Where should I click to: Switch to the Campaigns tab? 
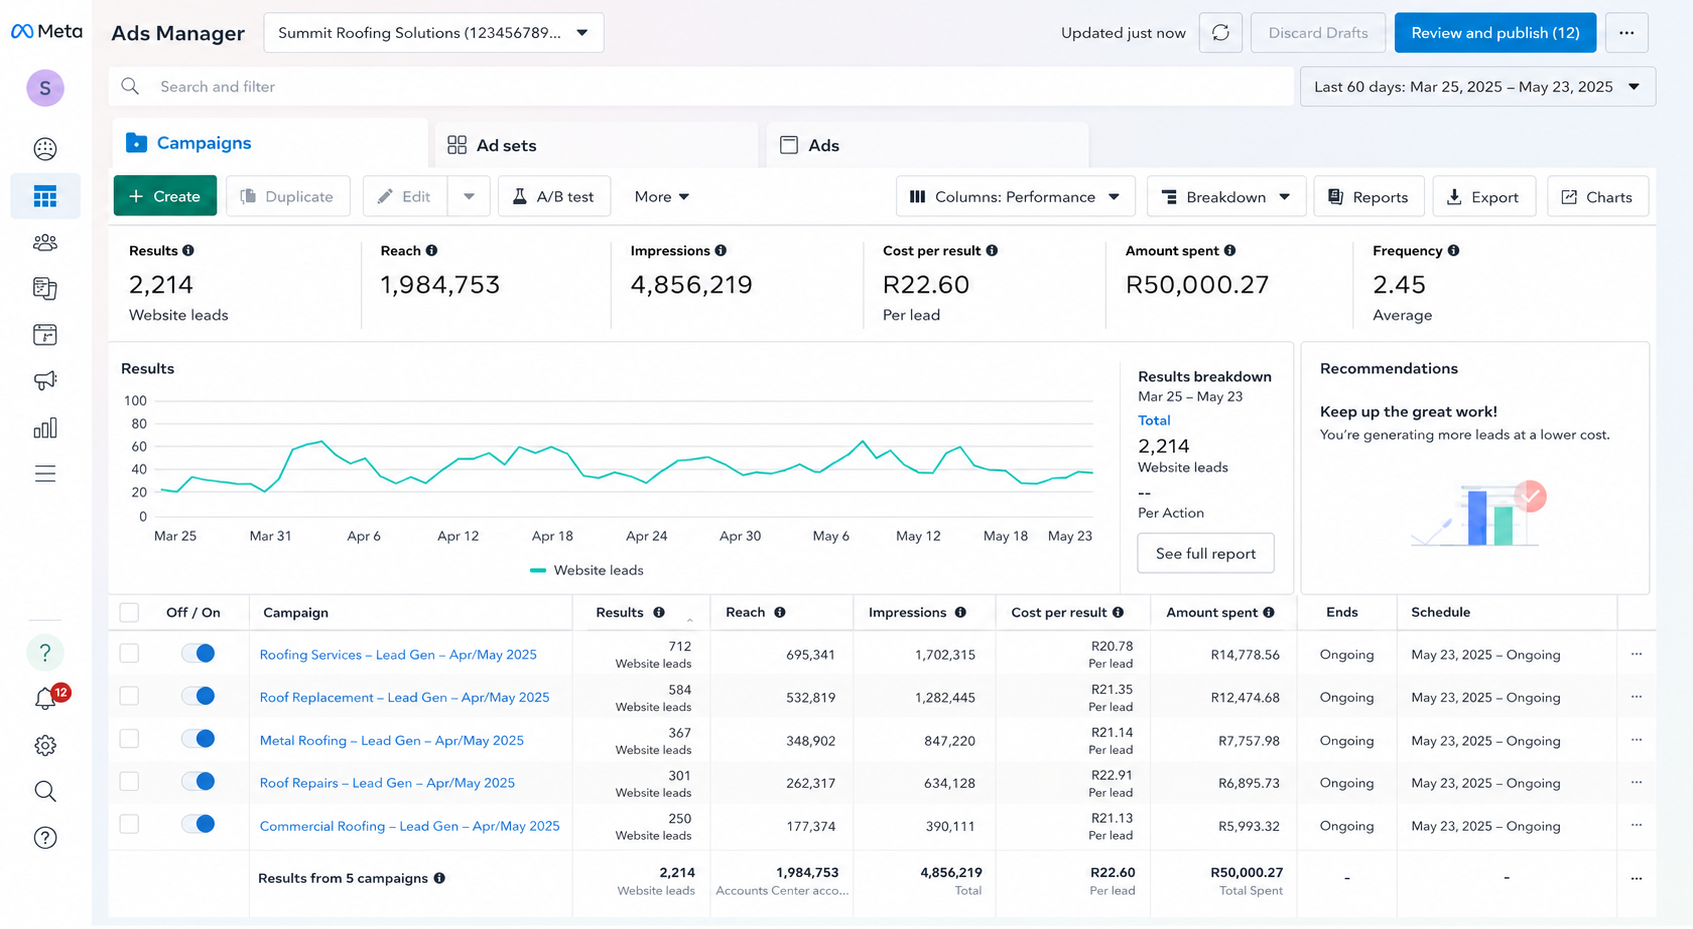(x=270, y=143)
